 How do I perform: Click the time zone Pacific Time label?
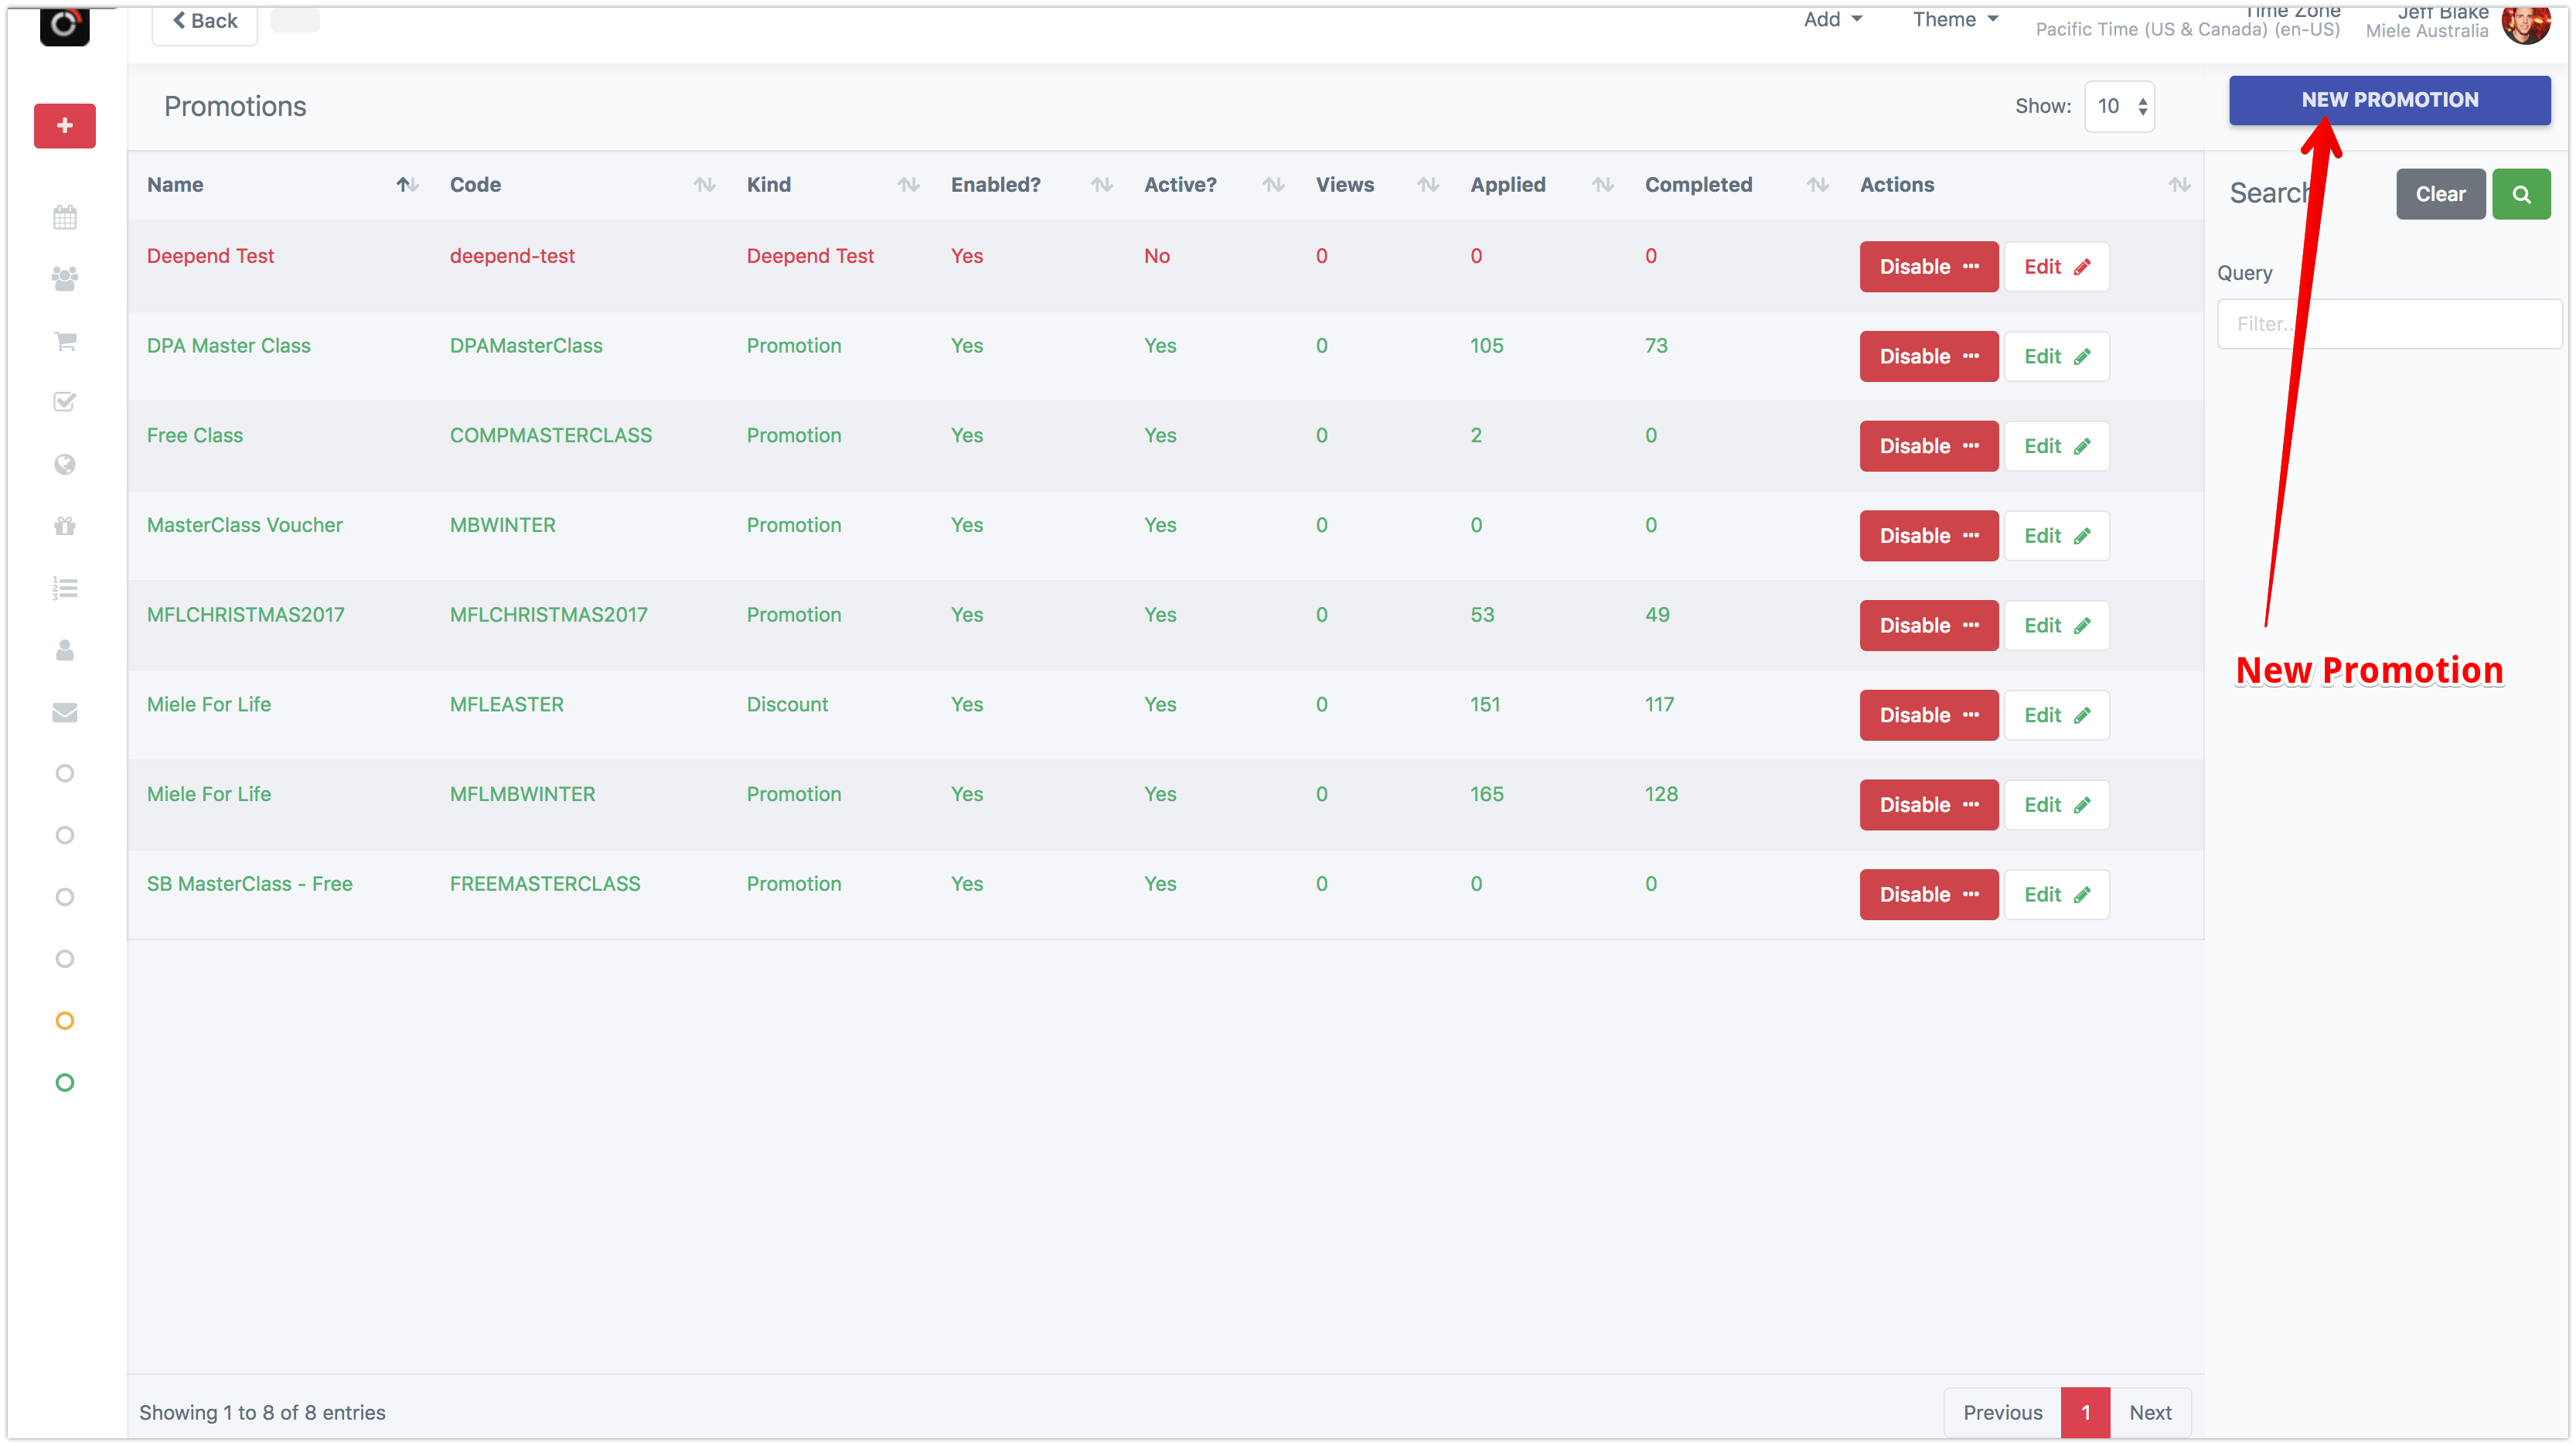[x=2187, y=29]
